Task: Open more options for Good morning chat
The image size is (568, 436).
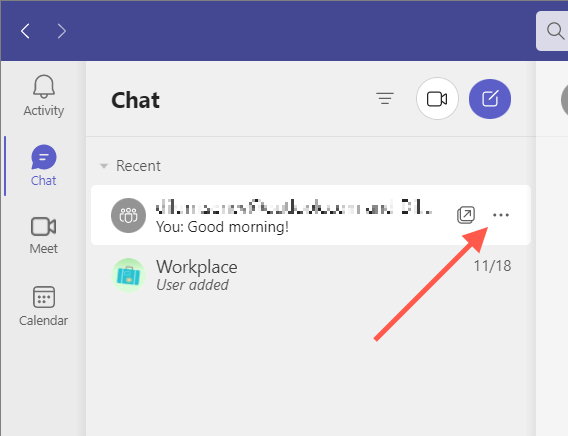Action: [x=501, y=215]
